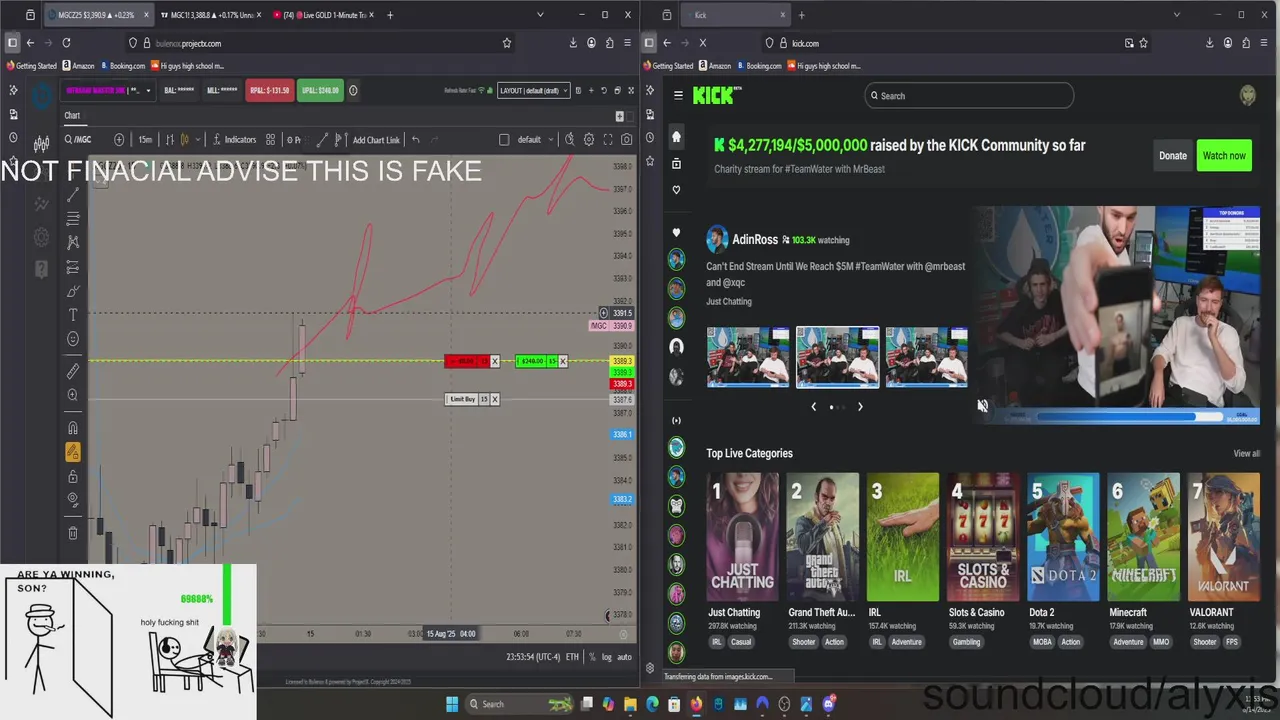Screen dimensions: 1280x720
Task: Select the zoom-in magnifier chart tool
Action: 73,395
